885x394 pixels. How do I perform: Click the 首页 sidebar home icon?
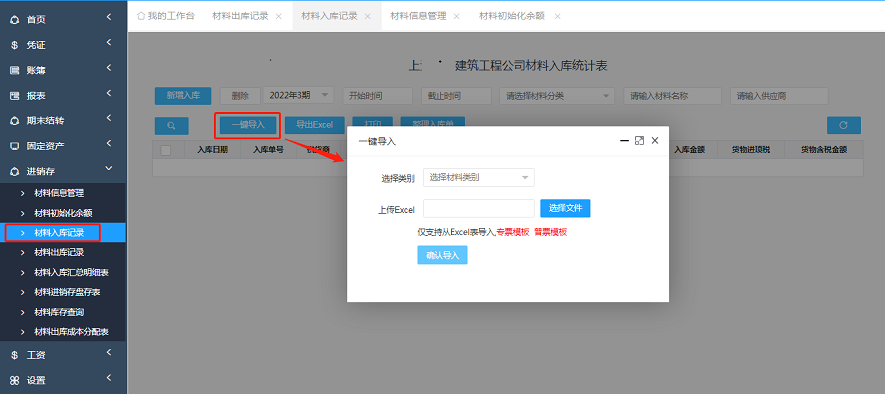click(x=15, y=20)
